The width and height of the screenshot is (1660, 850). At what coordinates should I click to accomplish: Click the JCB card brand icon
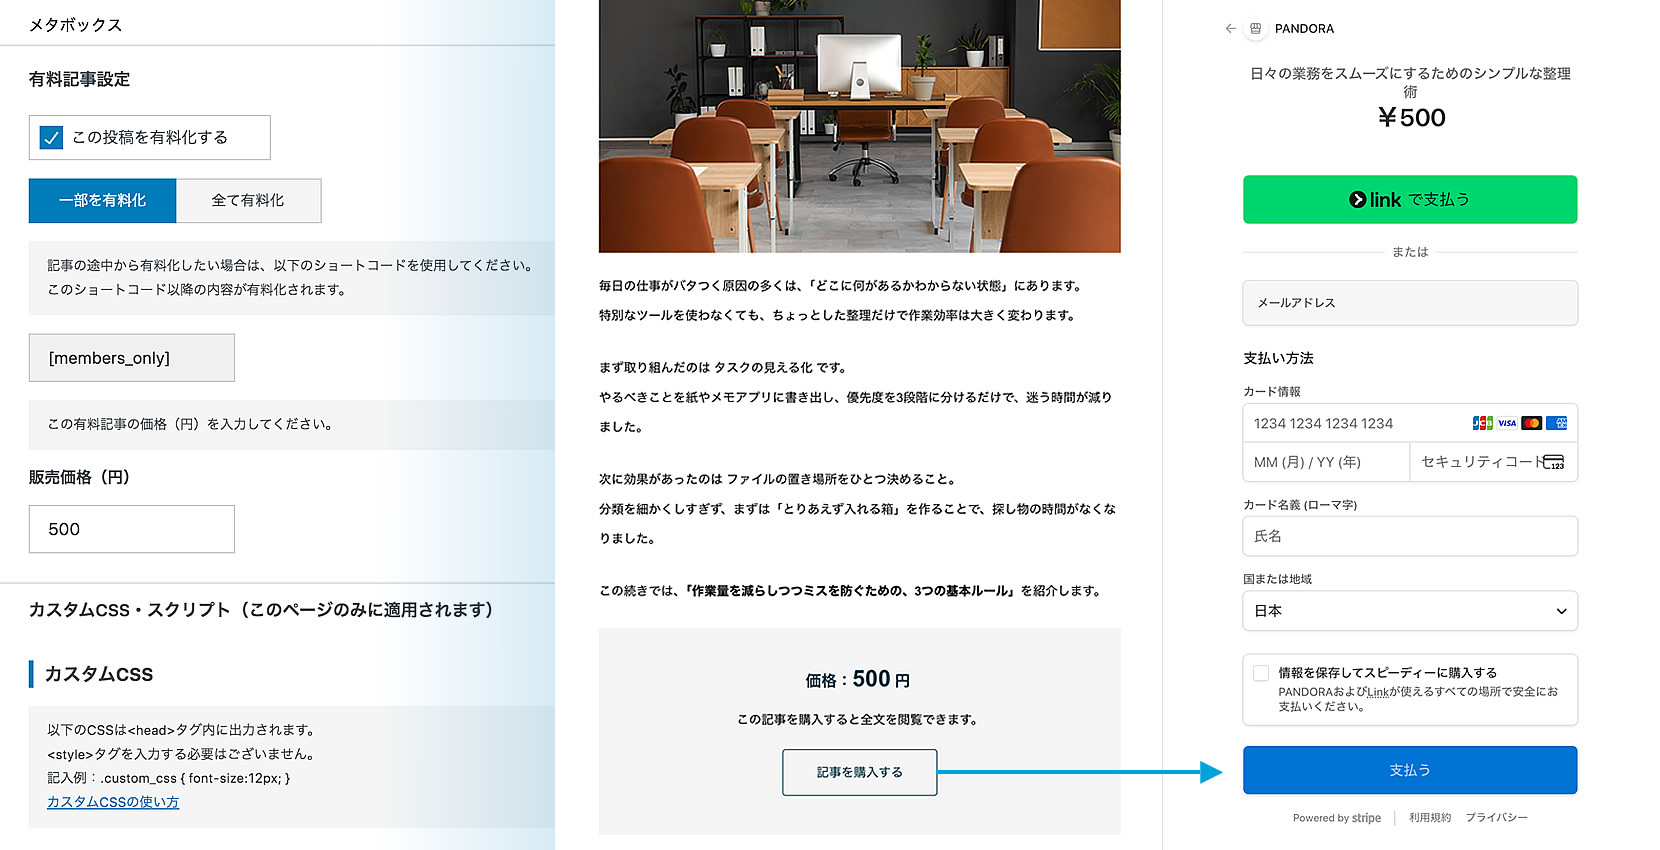pos(1482,423)
